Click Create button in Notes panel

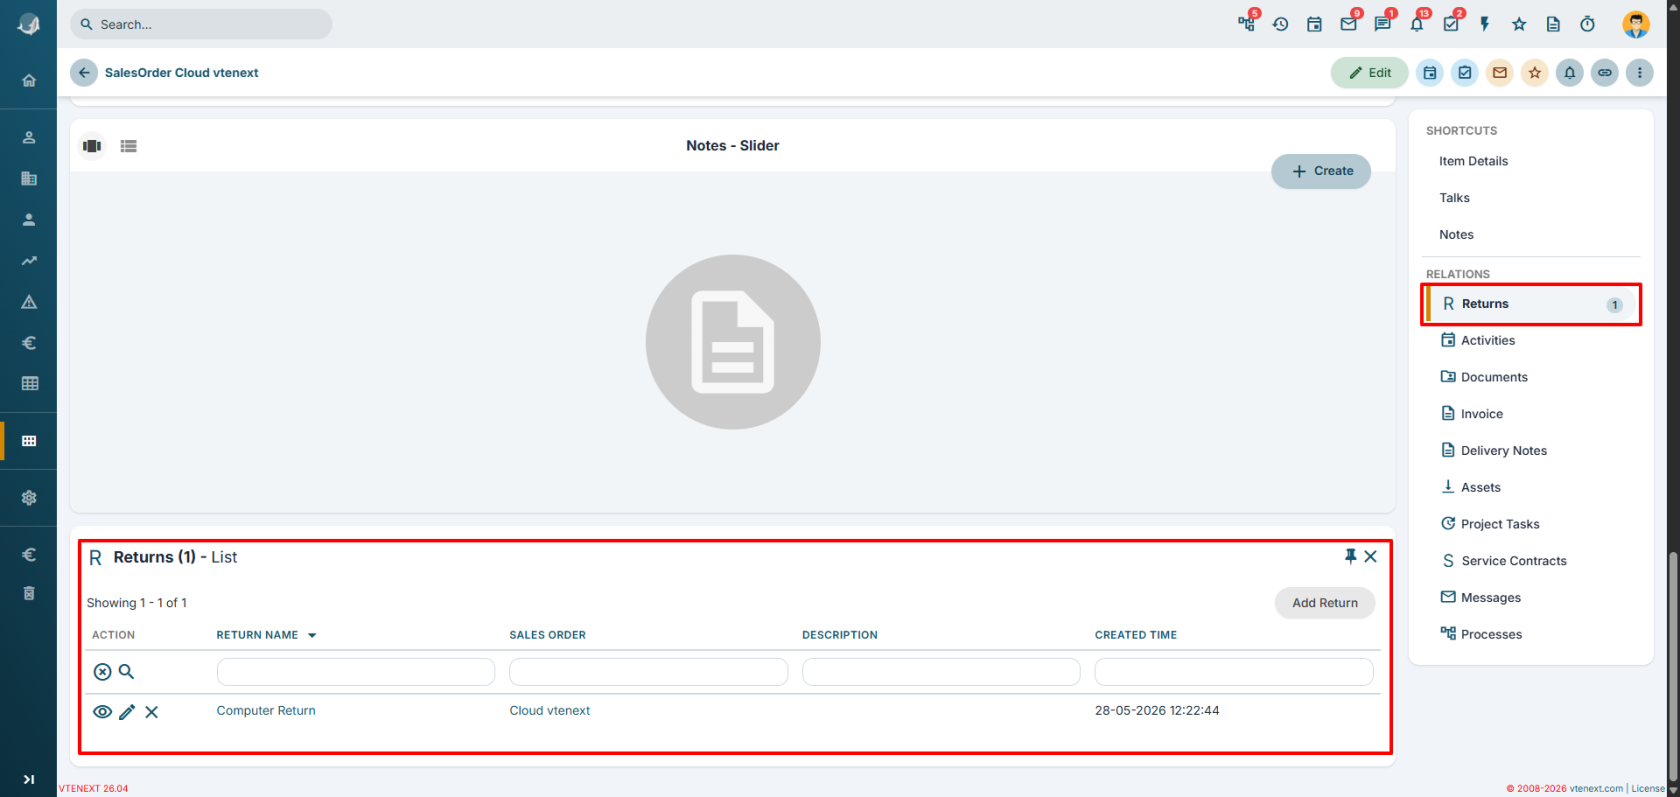click(1321, 171)
